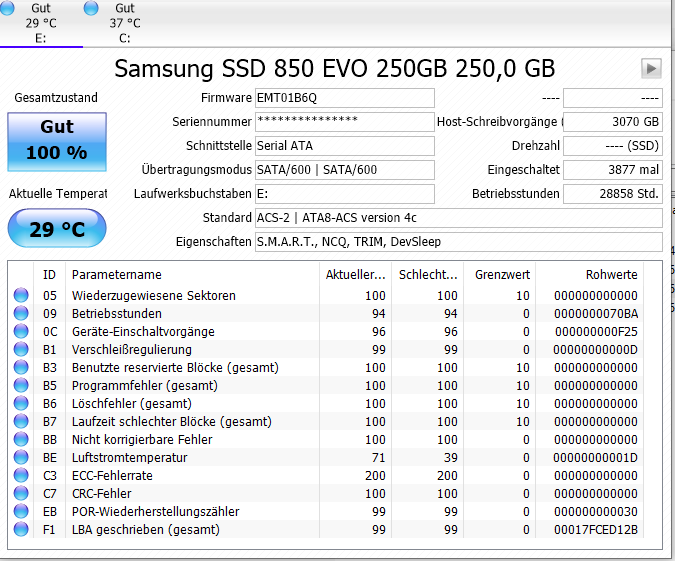Select the CRC-Fehler row name
Viewport: 675px width, 561px height.
tap(102, 494)
